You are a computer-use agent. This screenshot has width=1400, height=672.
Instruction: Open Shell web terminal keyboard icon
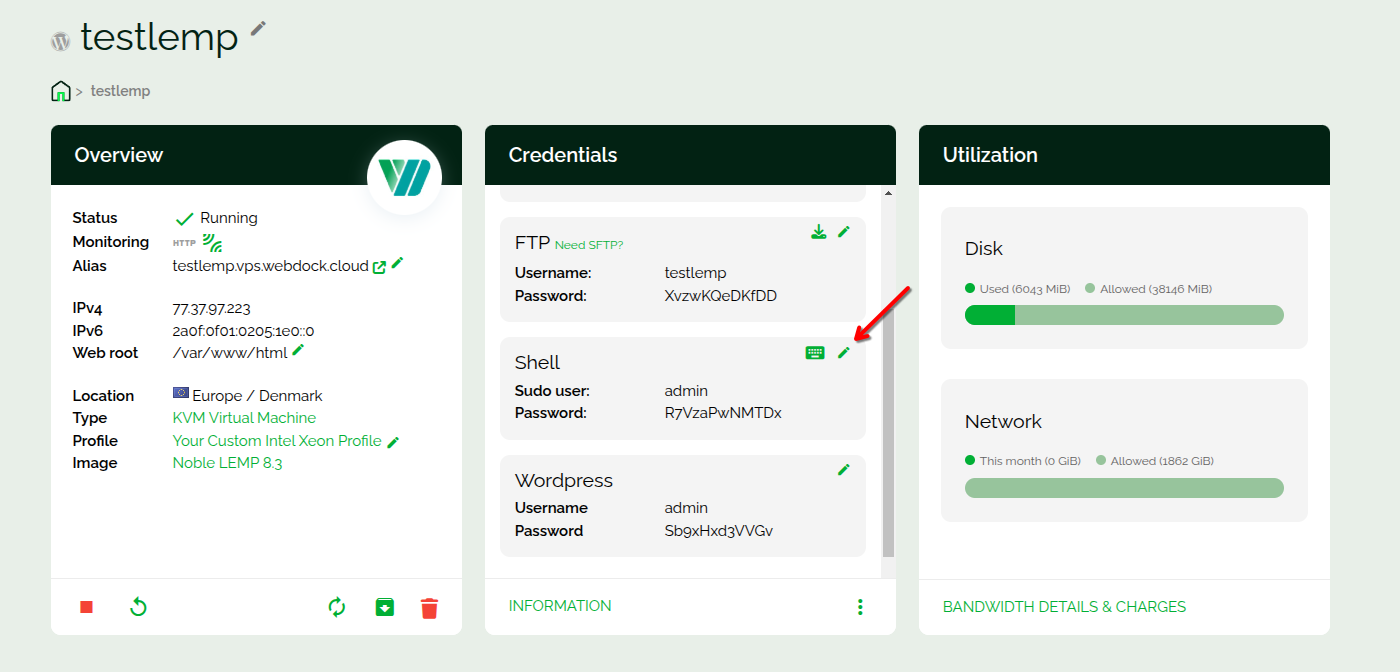815,353
